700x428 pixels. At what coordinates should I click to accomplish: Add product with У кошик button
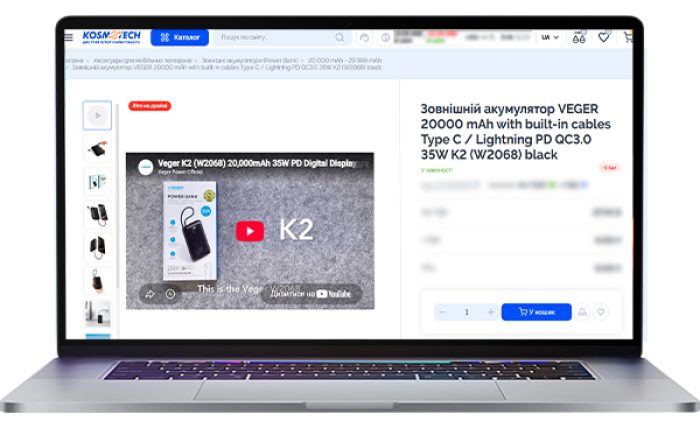coord(536,312)
